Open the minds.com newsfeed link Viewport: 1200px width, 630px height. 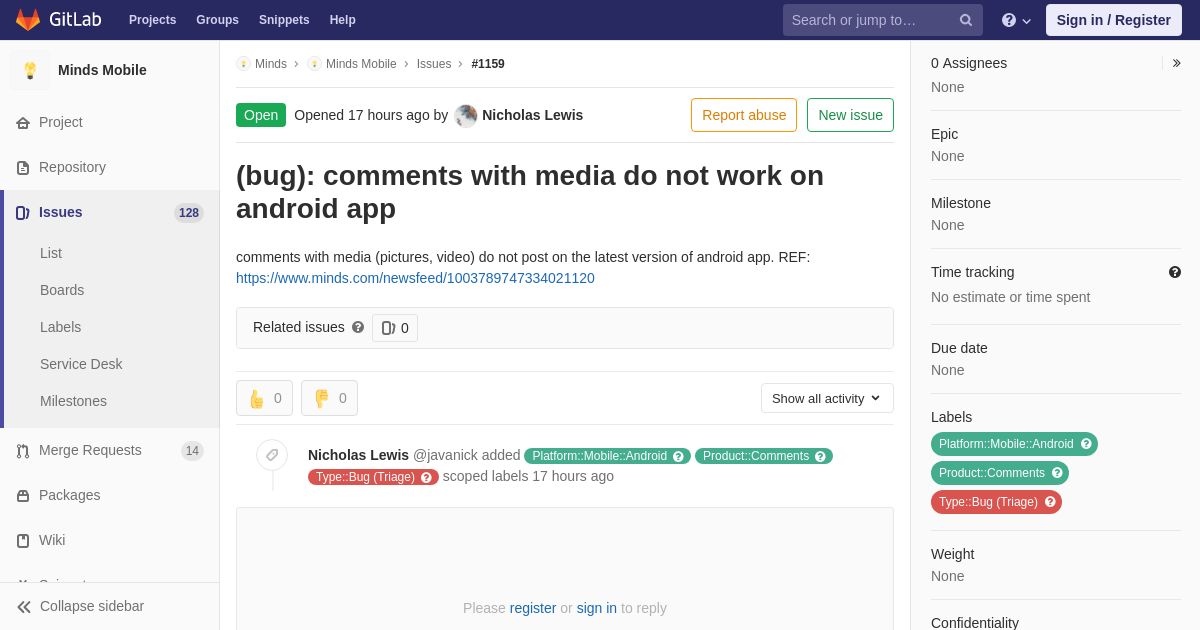tap(415, 278)
